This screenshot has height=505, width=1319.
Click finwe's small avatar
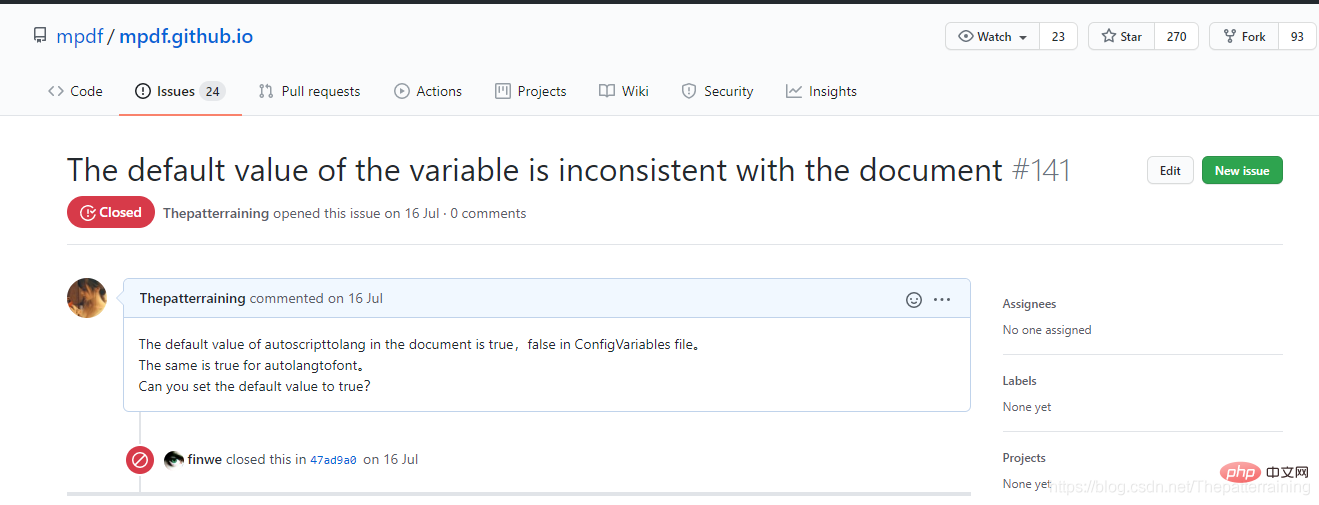174,459
